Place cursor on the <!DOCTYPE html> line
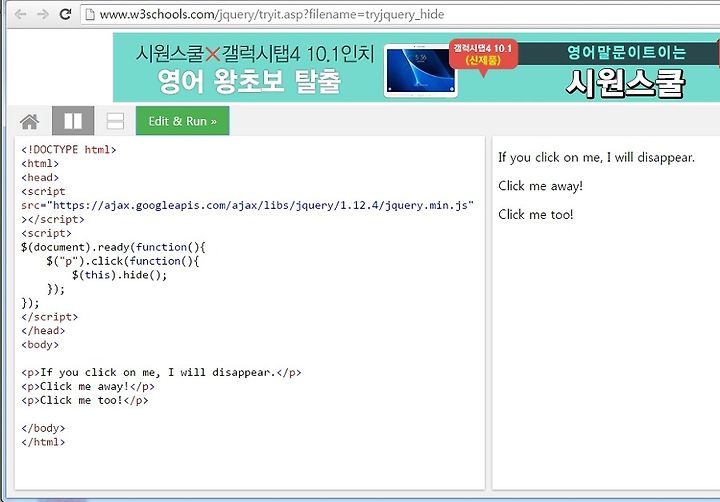 68,150
